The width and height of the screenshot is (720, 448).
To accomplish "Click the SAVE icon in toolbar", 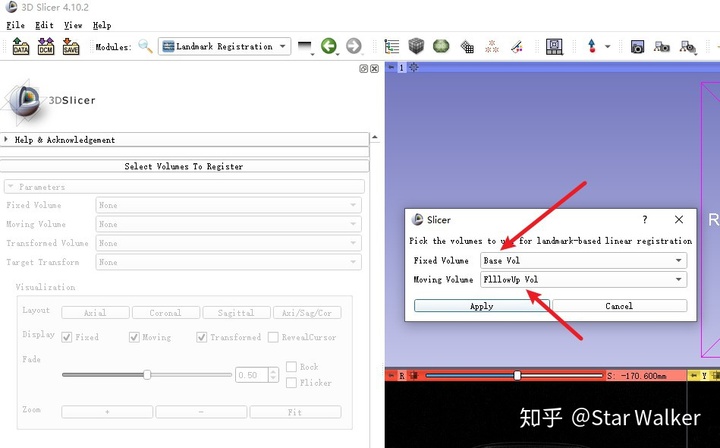I will 71,46.
